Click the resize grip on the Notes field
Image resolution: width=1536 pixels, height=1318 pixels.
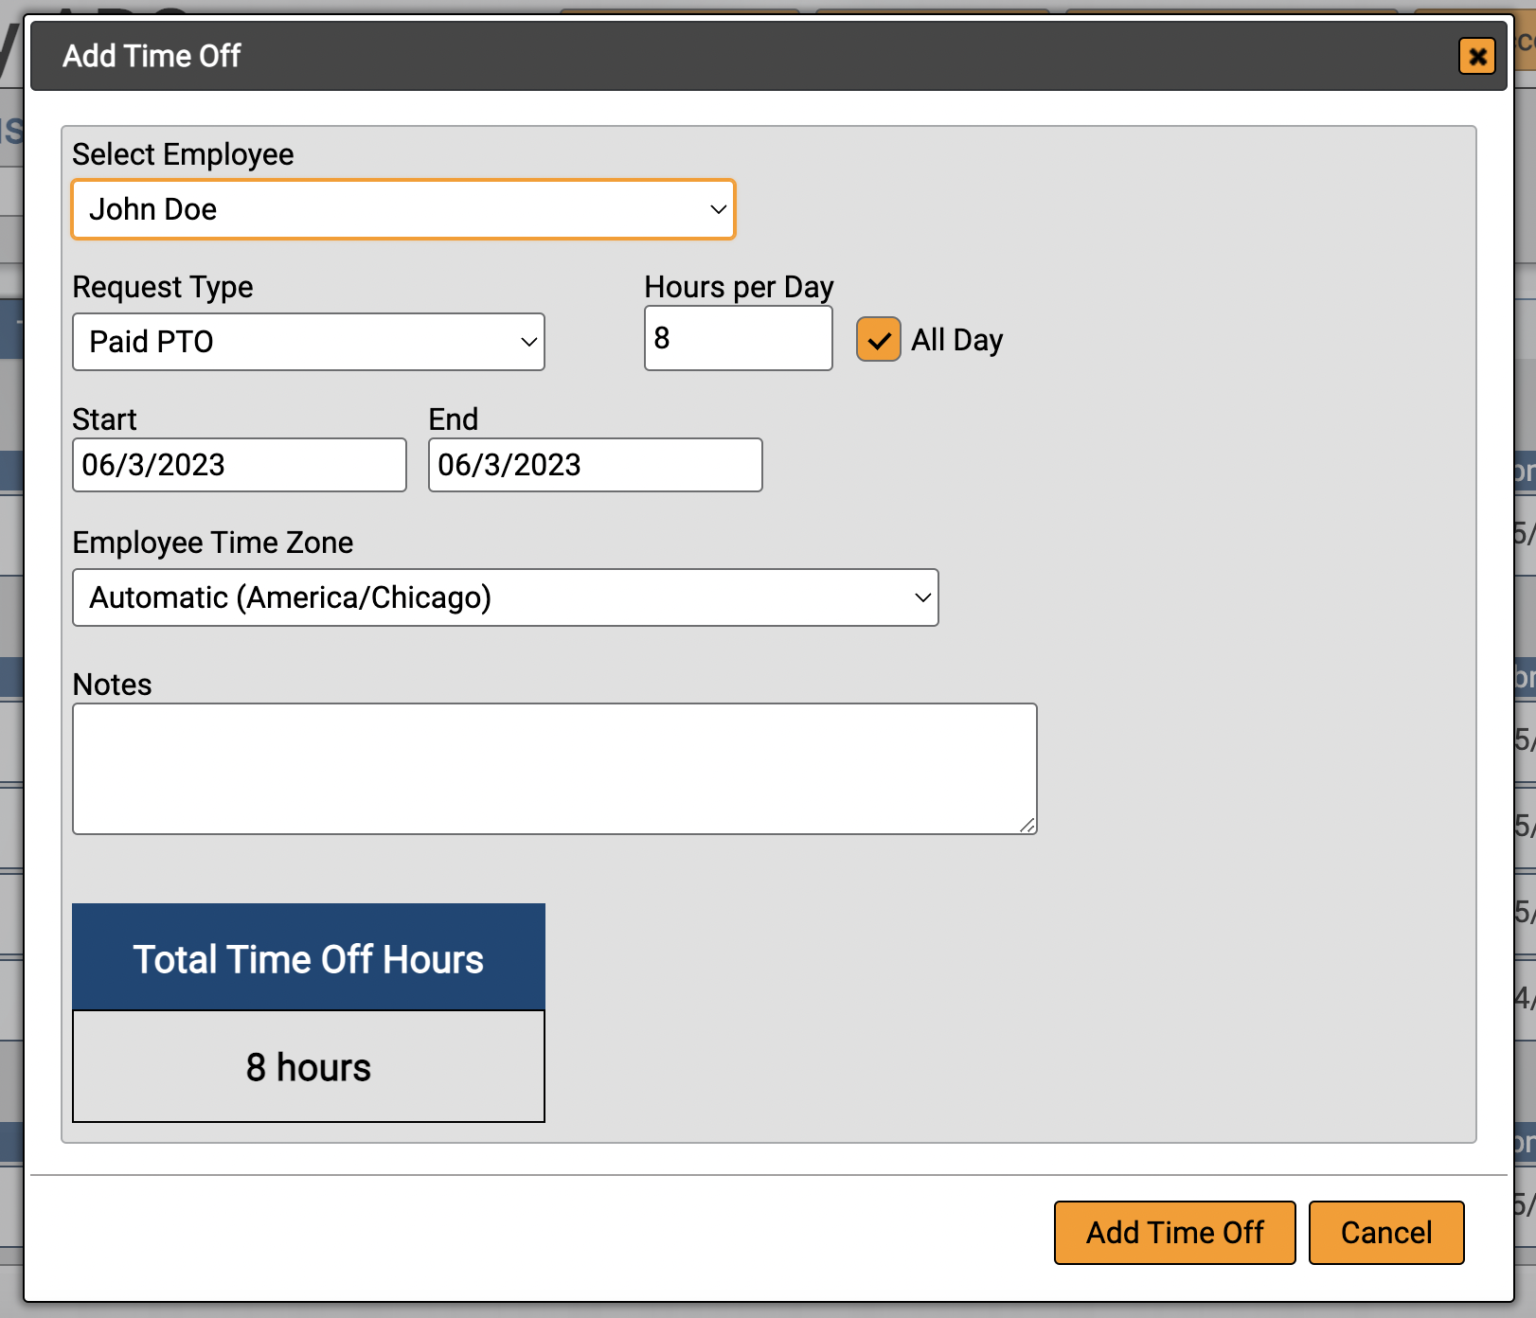[x=1029, y=826]
